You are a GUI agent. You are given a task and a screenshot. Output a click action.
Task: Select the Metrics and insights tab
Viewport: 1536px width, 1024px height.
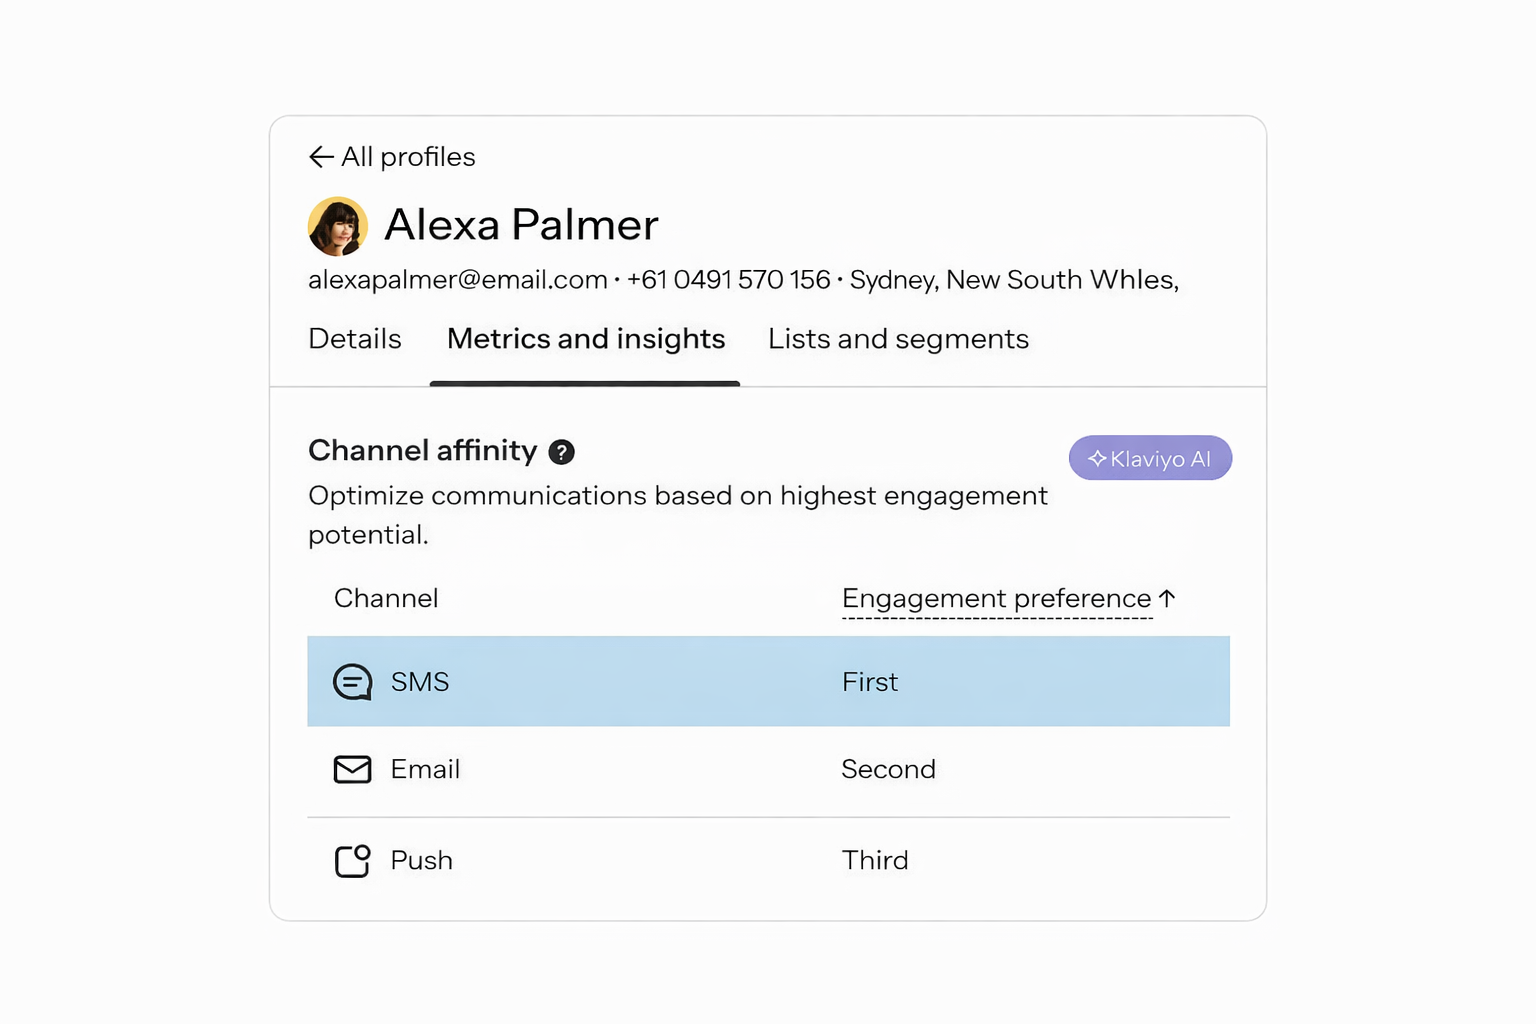point(586,339)
